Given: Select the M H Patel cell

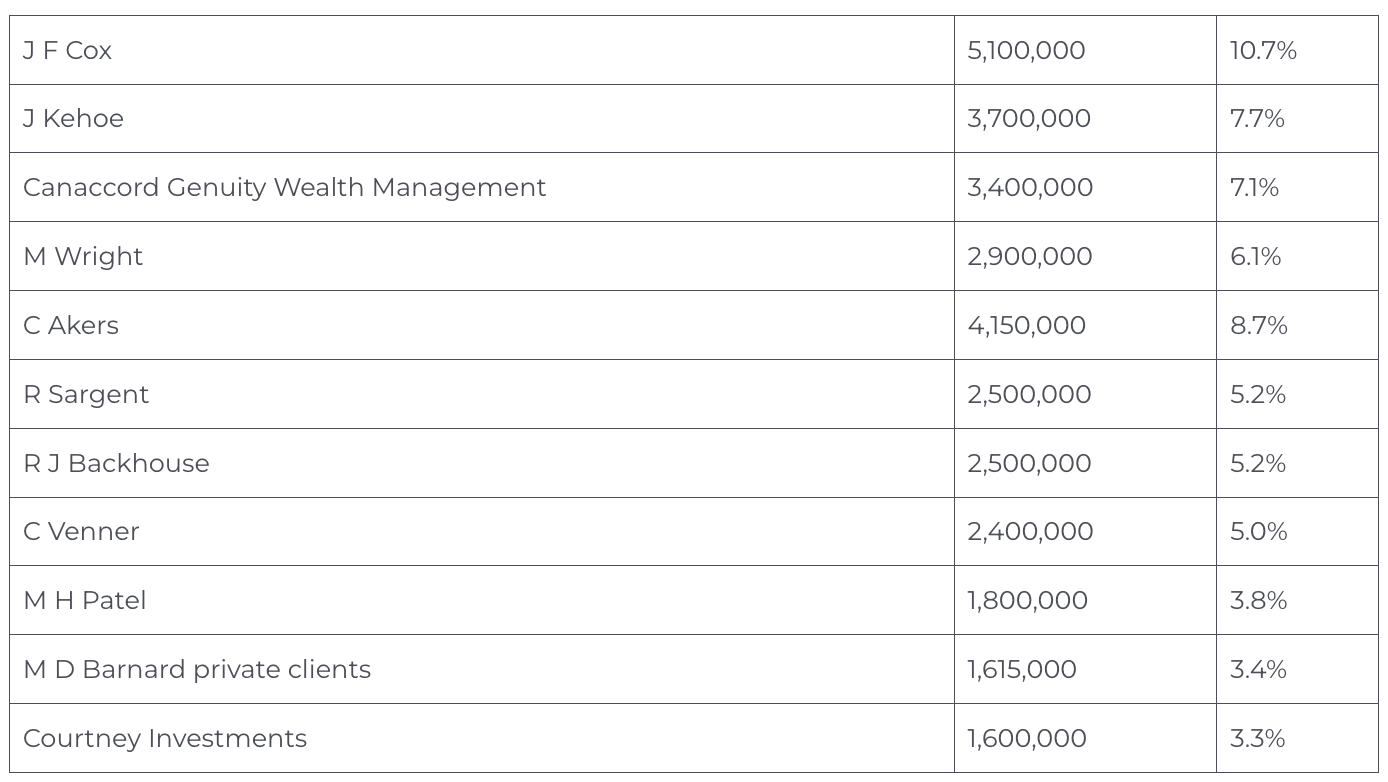Looking at the screenshot, I should click(x=85, y=600).
